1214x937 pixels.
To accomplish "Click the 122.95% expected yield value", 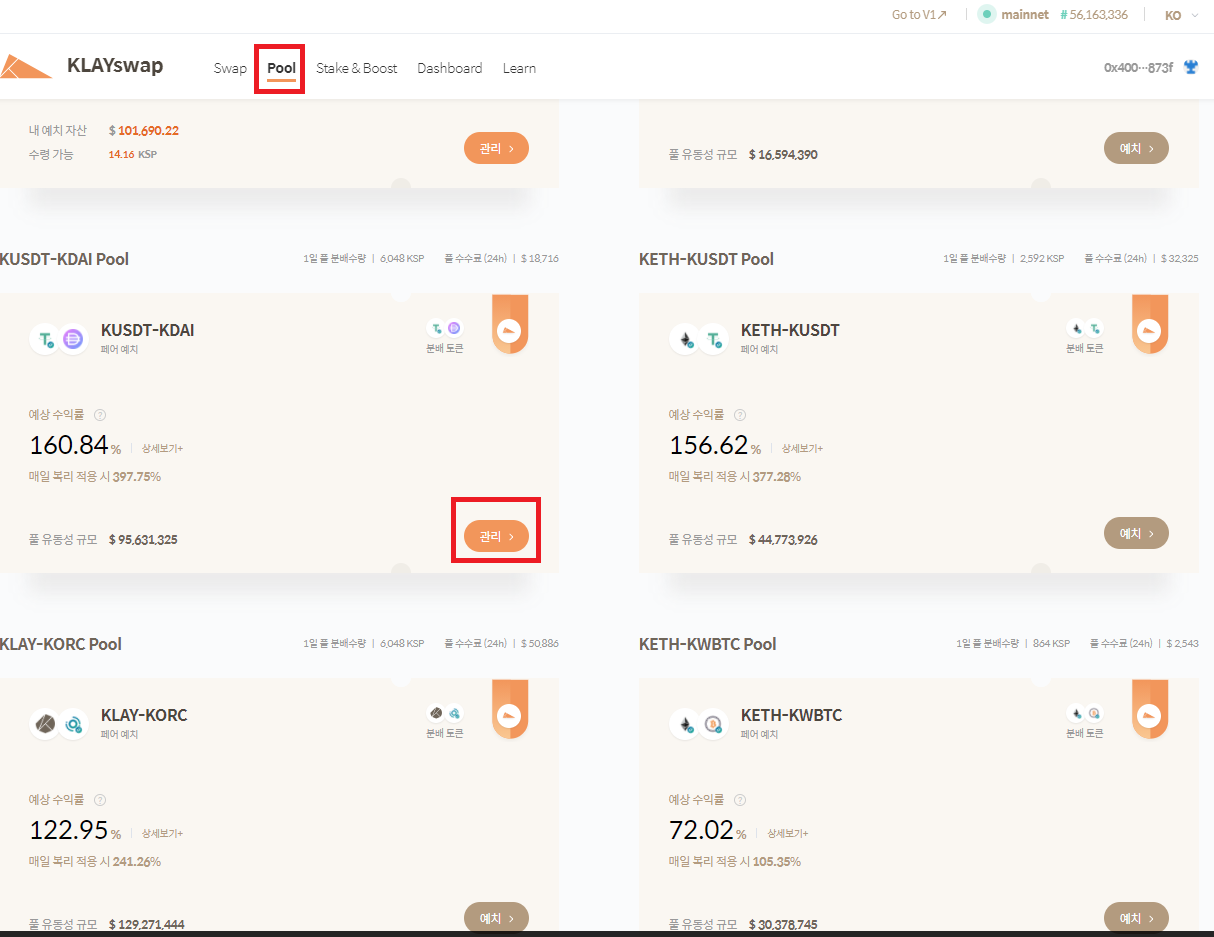I will (x=75, y=830).
